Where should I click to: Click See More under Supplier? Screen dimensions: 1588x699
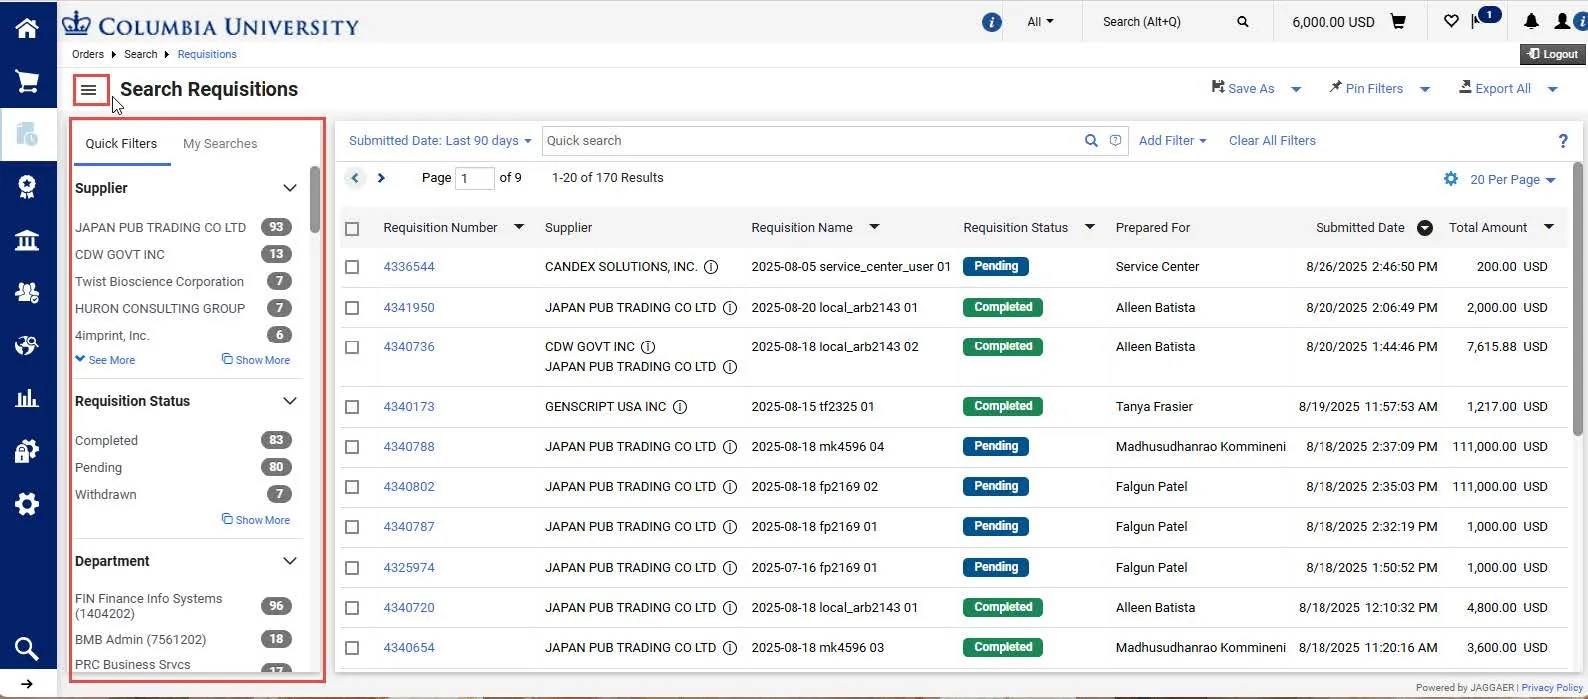[x=105, y=360]
